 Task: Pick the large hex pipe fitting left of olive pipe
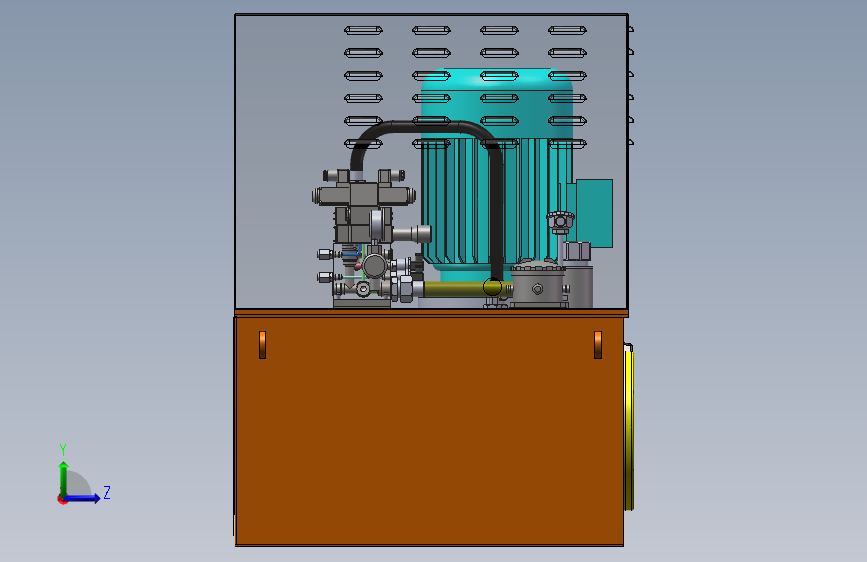click(405, 289)
